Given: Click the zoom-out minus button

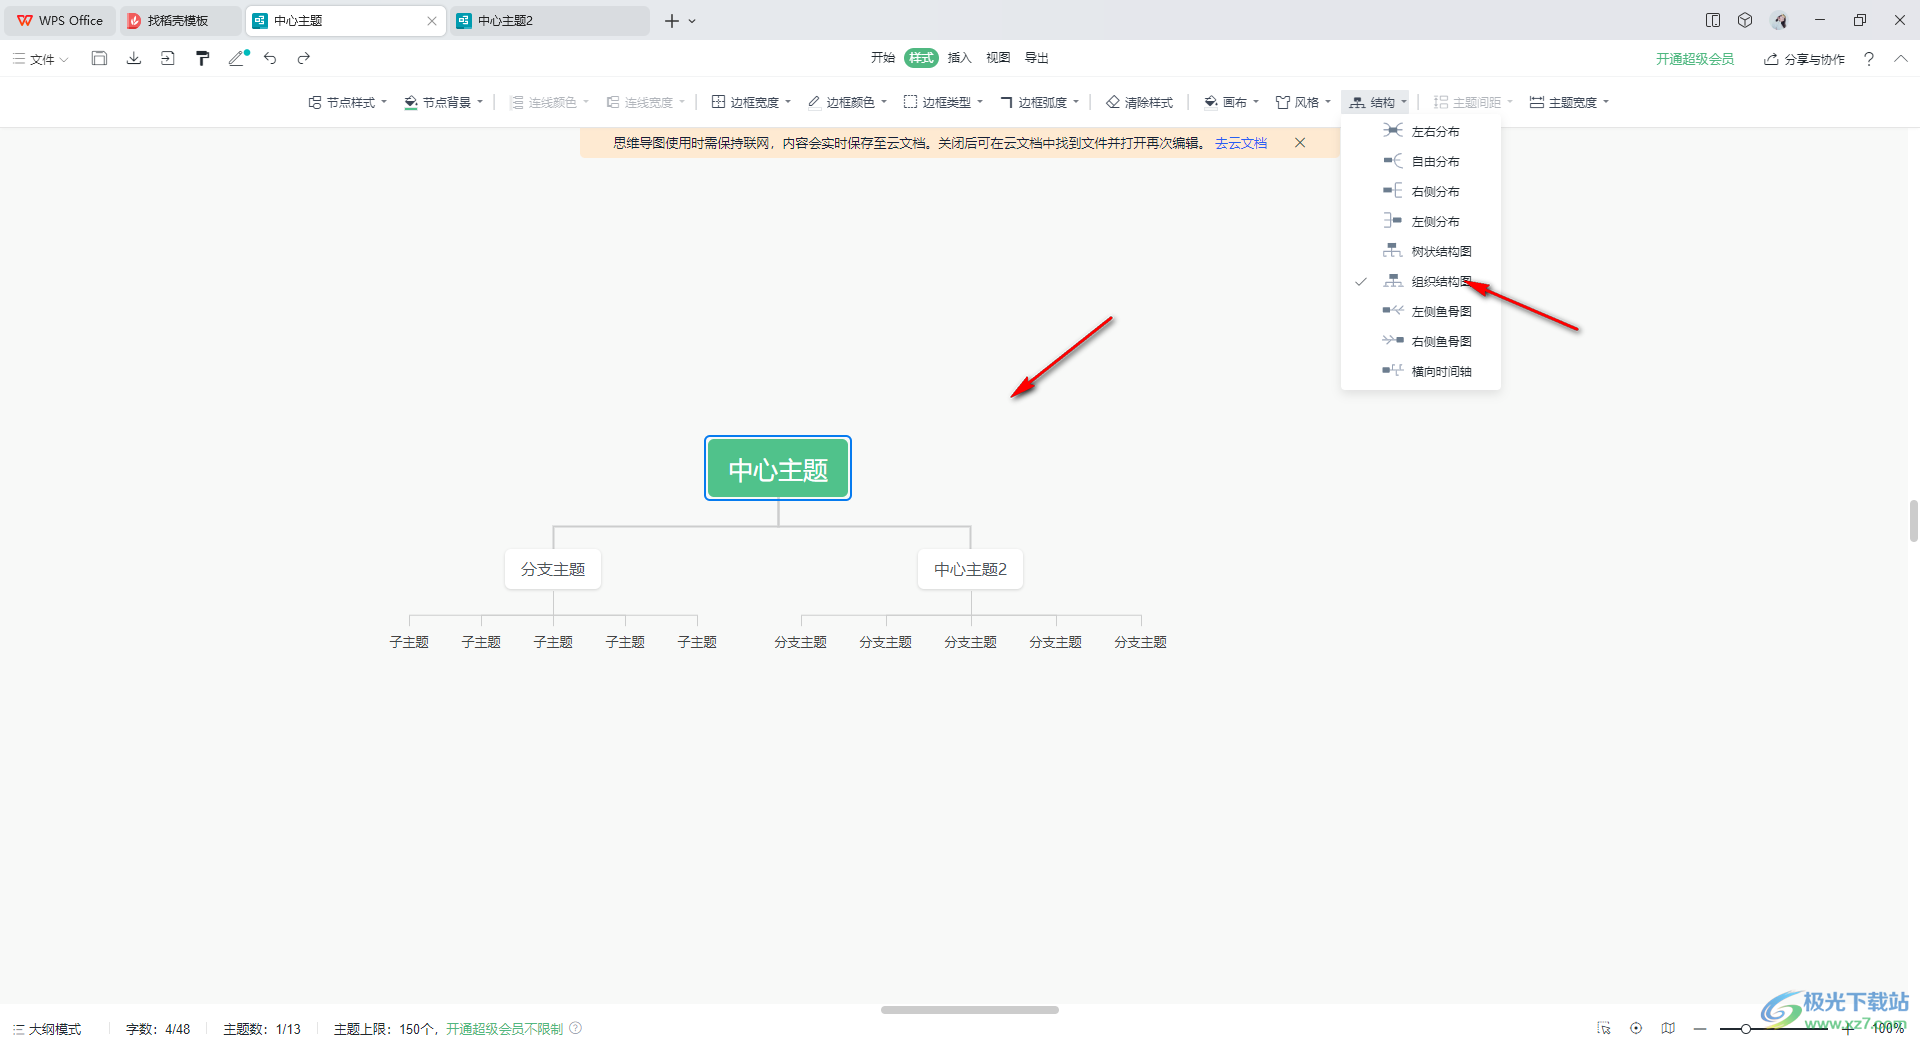Looking at the screenshot, I should [1700, 1028].
